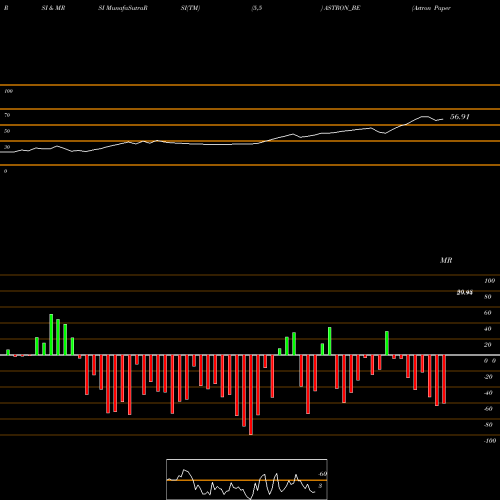Open the mini oscillator chart thumbnail

point(247,479)
